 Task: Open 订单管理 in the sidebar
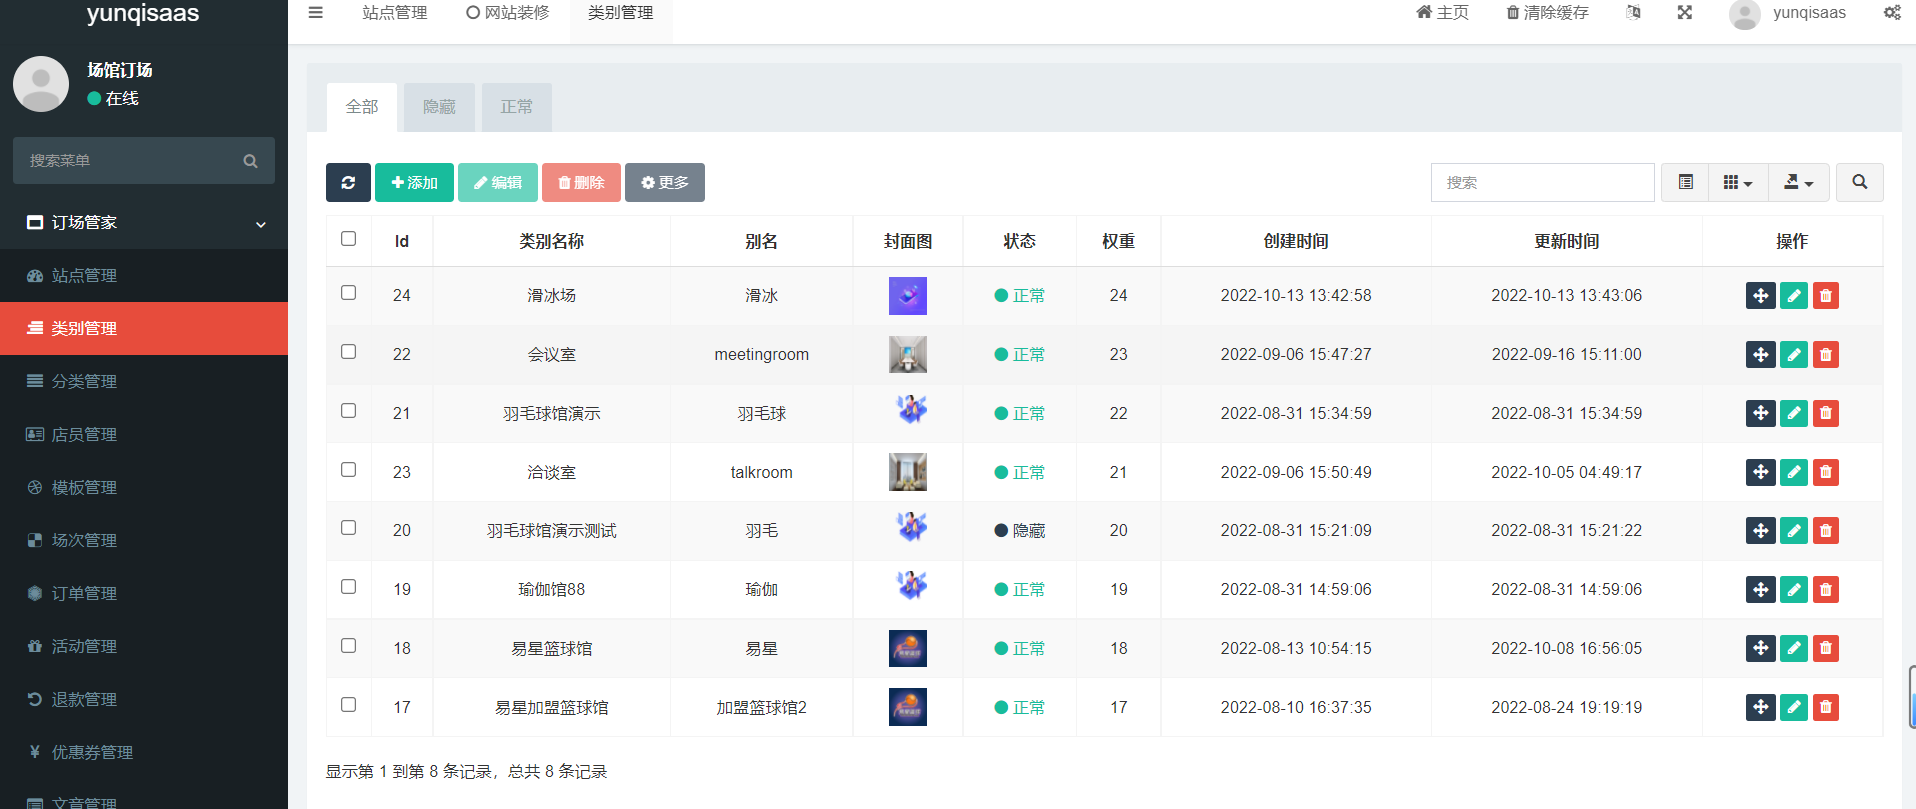[x=144, y=593]
